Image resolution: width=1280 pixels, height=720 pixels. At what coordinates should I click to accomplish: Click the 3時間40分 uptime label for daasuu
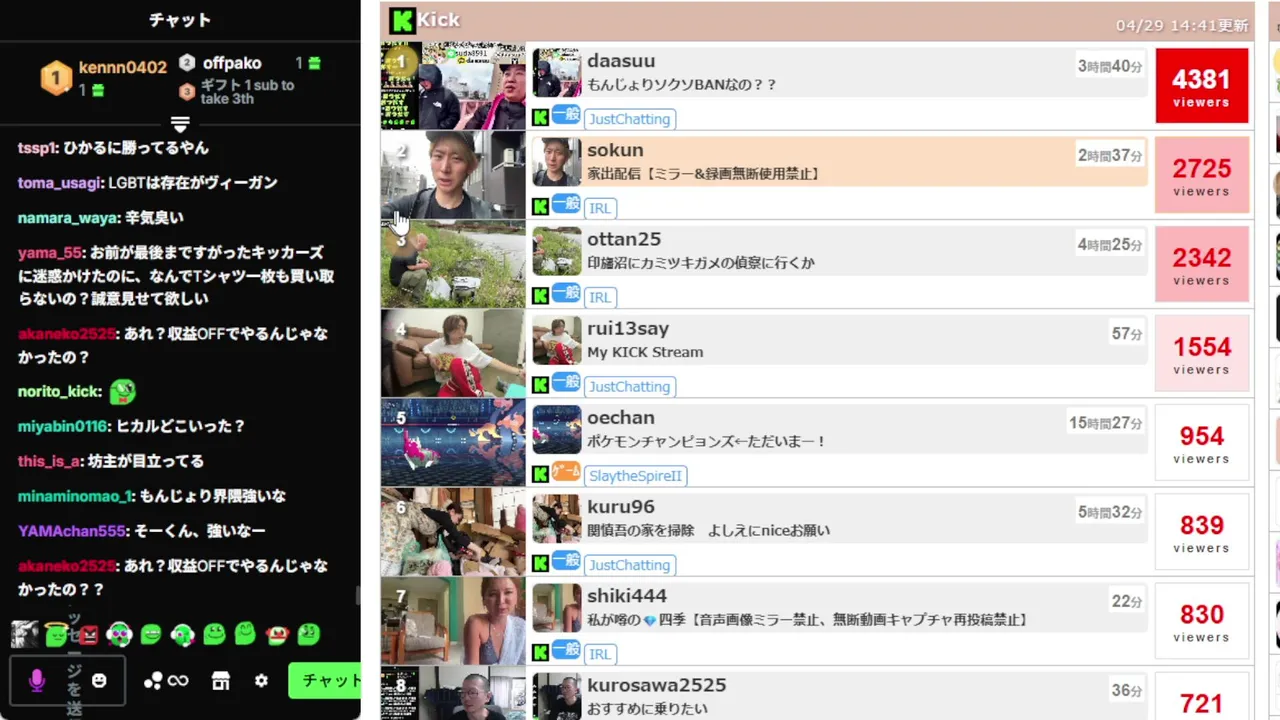point(1110,66)
